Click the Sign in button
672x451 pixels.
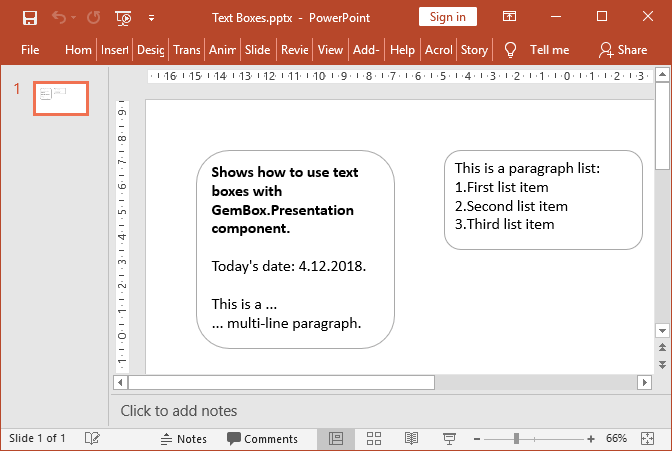(x=447, y=17)
